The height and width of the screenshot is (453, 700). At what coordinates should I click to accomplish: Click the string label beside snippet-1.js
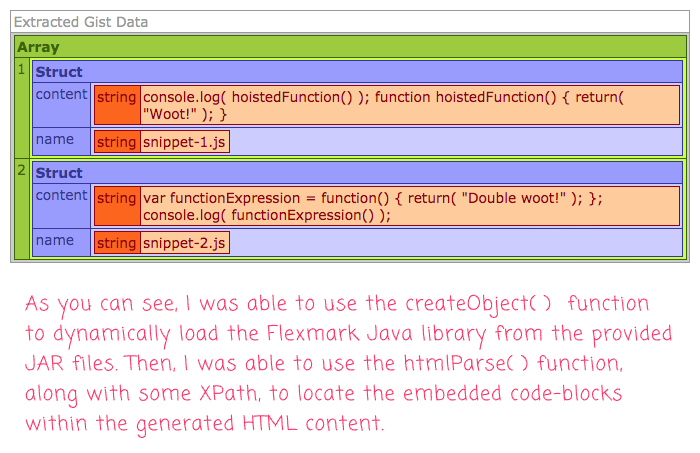[117, 142]
